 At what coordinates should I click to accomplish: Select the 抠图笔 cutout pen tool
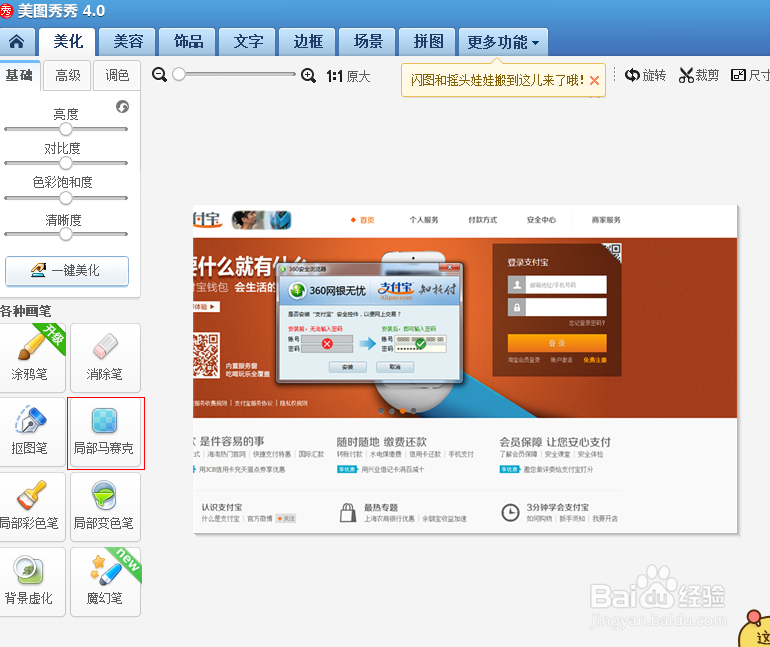30,432
